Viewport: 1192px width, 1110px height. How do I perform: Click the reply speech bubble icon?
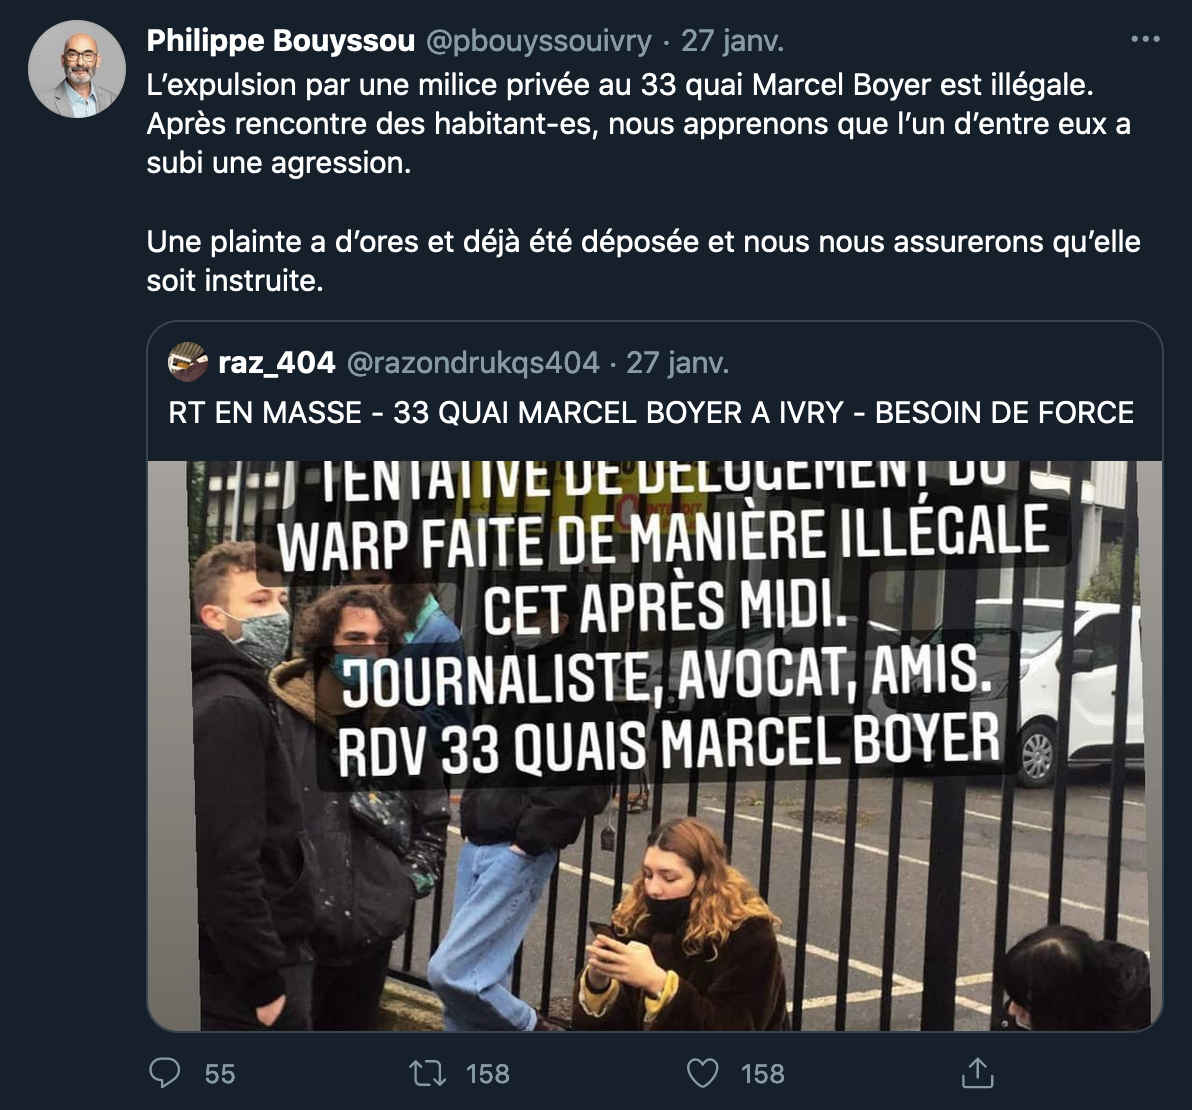[x=164, y=1073]
